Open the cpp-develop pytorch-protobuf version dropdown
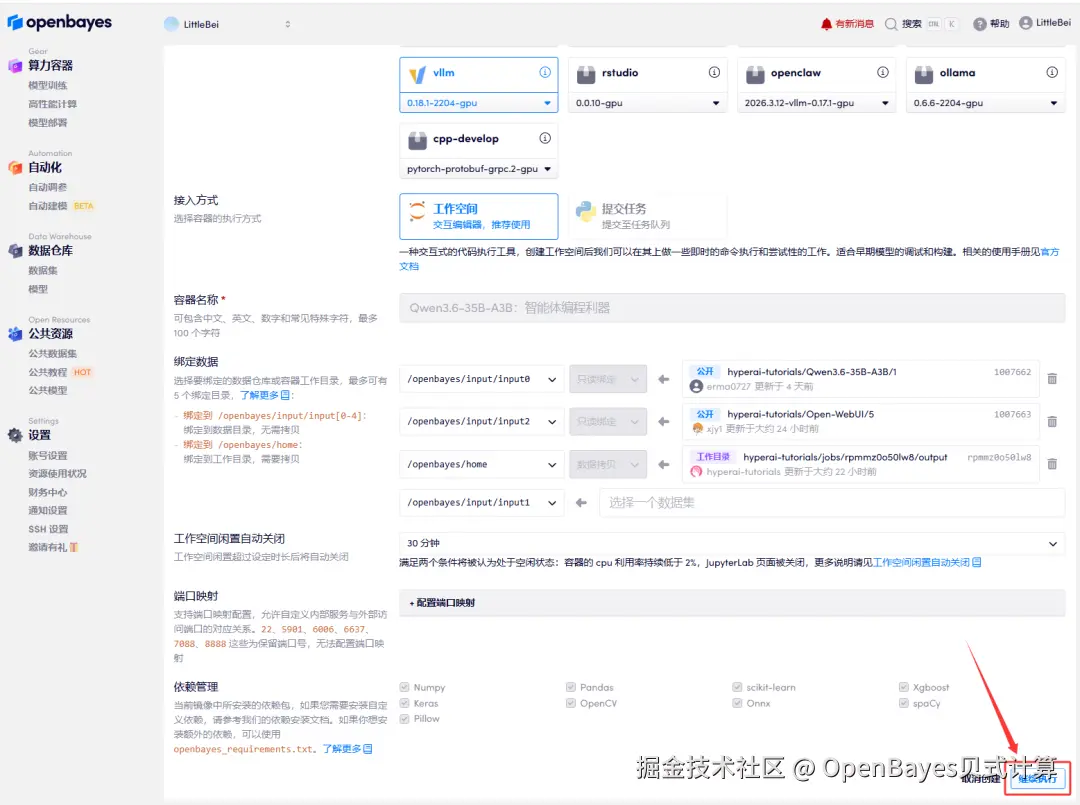The width and height of the screenshot is (1080, 805). point(479,169)
